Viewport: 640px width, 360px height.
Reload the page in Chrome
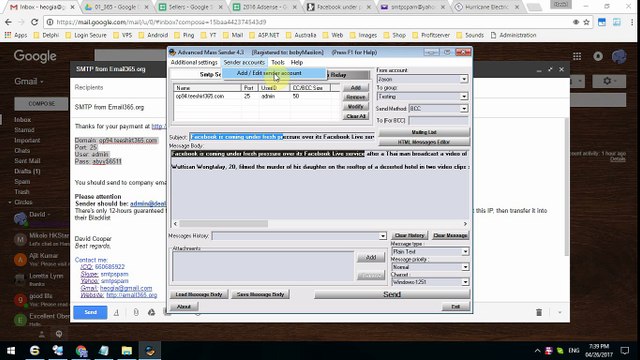(34, 22)
